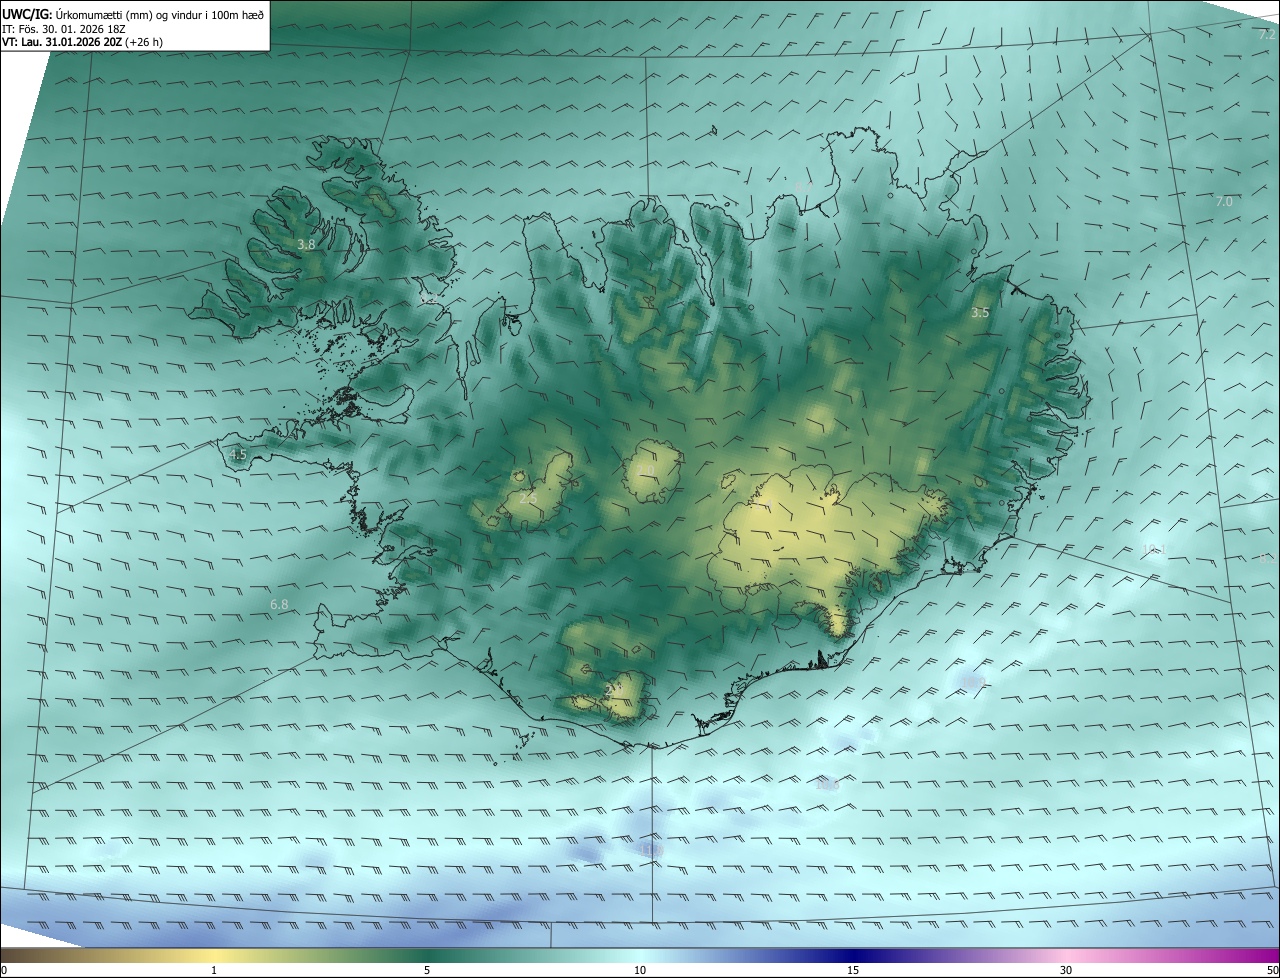Select the VT: Lau. 31.01.2026 20Z line

pos(83,42)
